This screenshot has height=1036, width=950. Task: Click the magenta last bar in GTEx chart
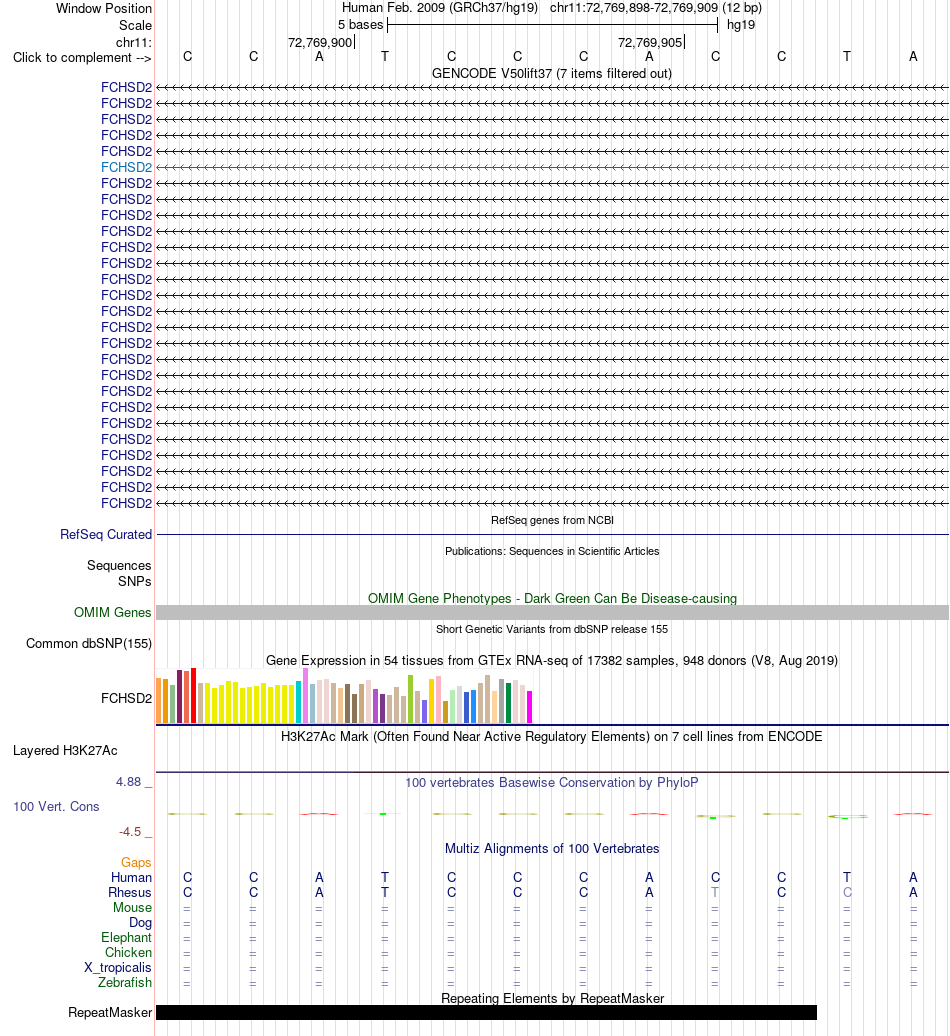tap(529, 707)
